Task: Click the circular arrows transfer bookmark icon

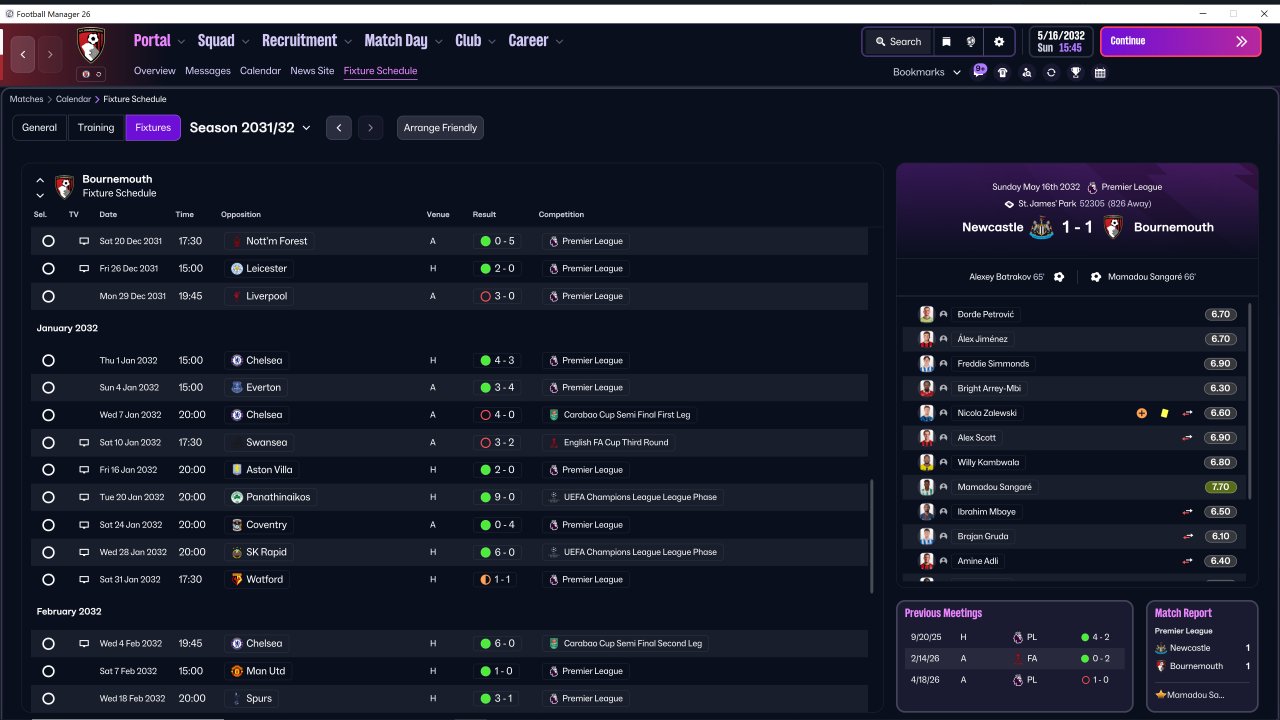Action: (x=1051, y=72)
